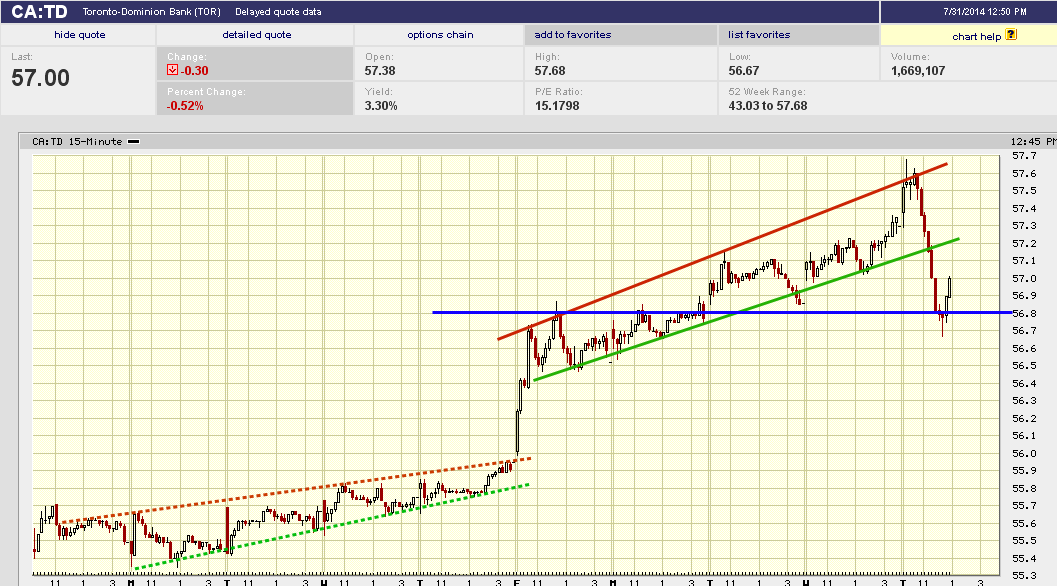Open the options chain link
The image size is (1057, 586).
pos(440,34)
